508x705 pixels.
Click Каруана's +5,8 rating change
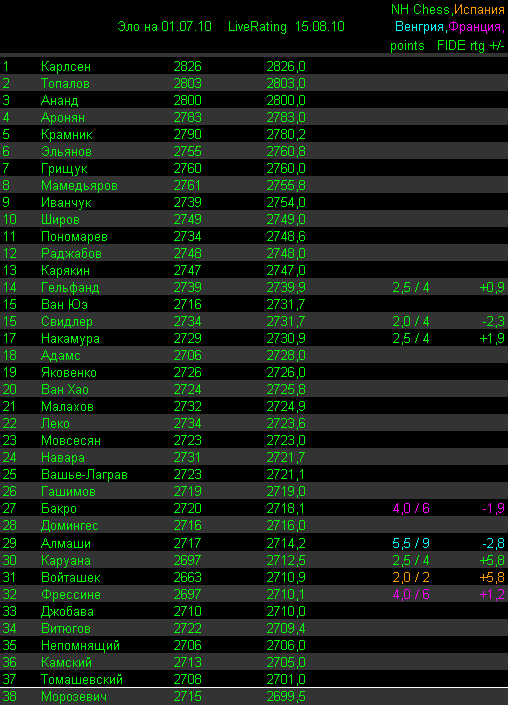[492, 560]
